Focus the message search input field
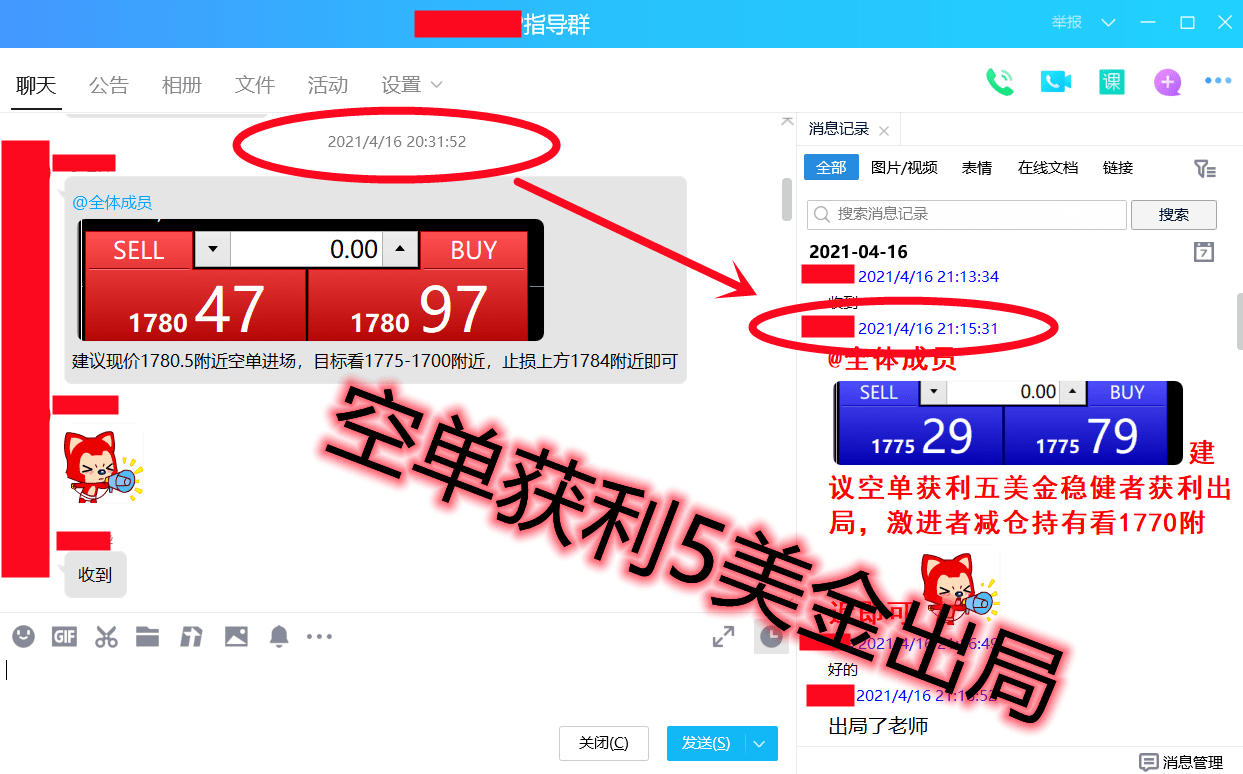Viewport: 1243px width, 774px height. (x=967, y=214)
